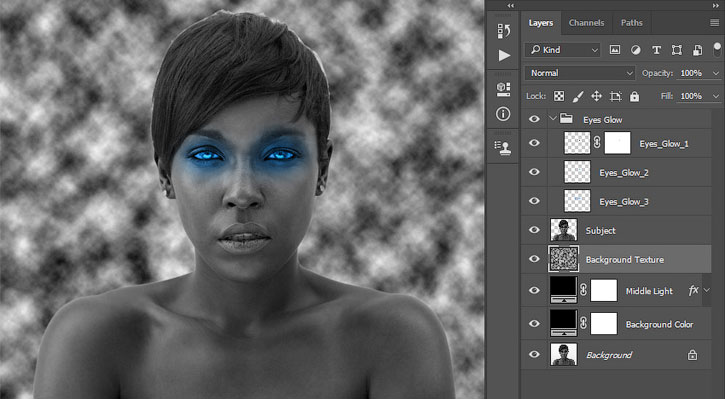Screen dimensions: 725x399
Task: Click Background Color black fill thumbnail
Action: (563, 323)
